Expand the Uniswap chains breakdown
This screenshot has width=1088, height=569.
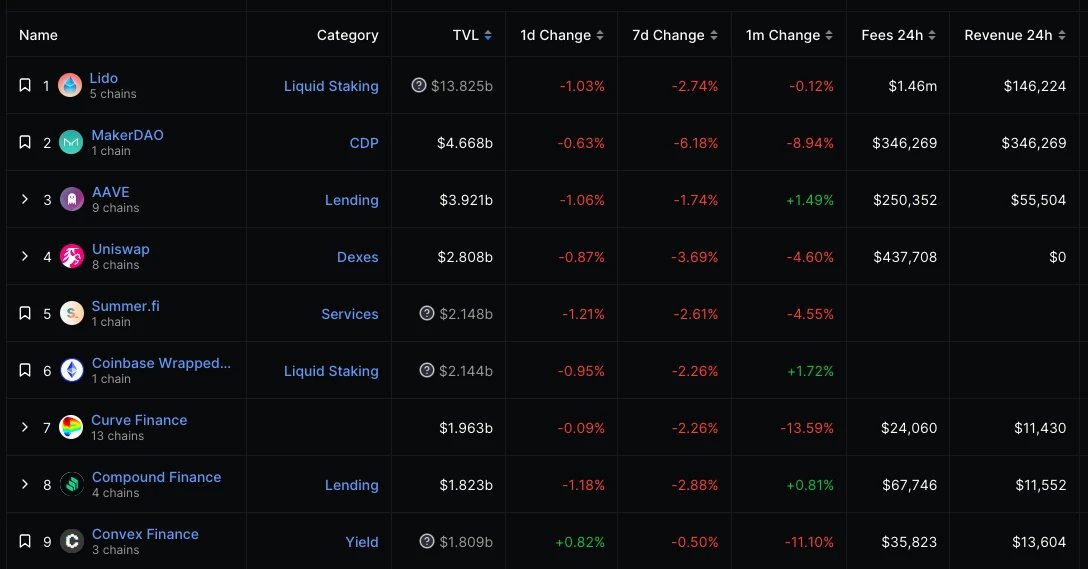(x=25, y=257)
